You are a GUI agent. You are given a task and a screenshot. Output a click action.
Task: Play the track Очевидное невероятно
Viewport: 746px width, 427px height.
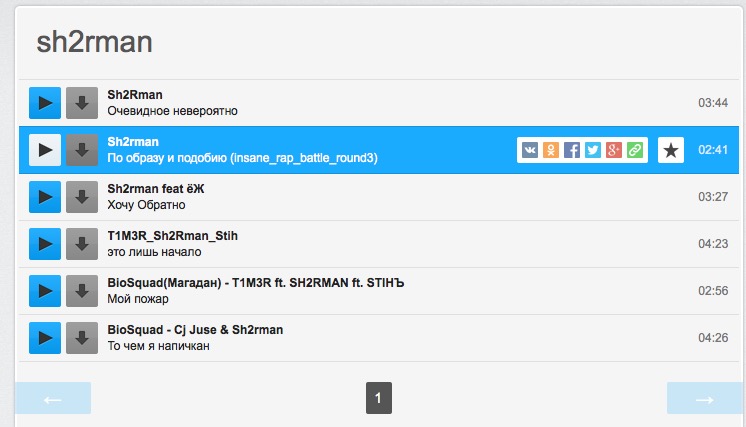pos(45,103)
